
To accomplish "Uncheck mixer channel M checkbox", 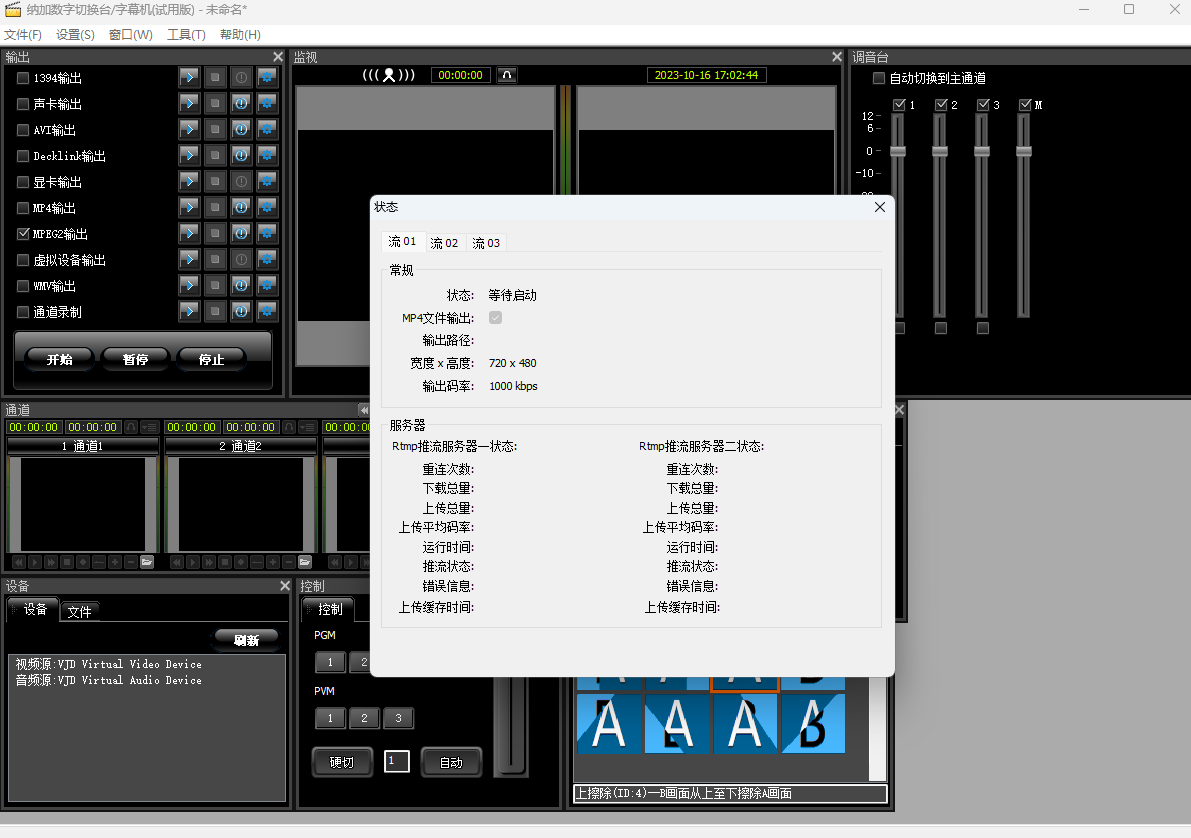I will pos(1025,104).
